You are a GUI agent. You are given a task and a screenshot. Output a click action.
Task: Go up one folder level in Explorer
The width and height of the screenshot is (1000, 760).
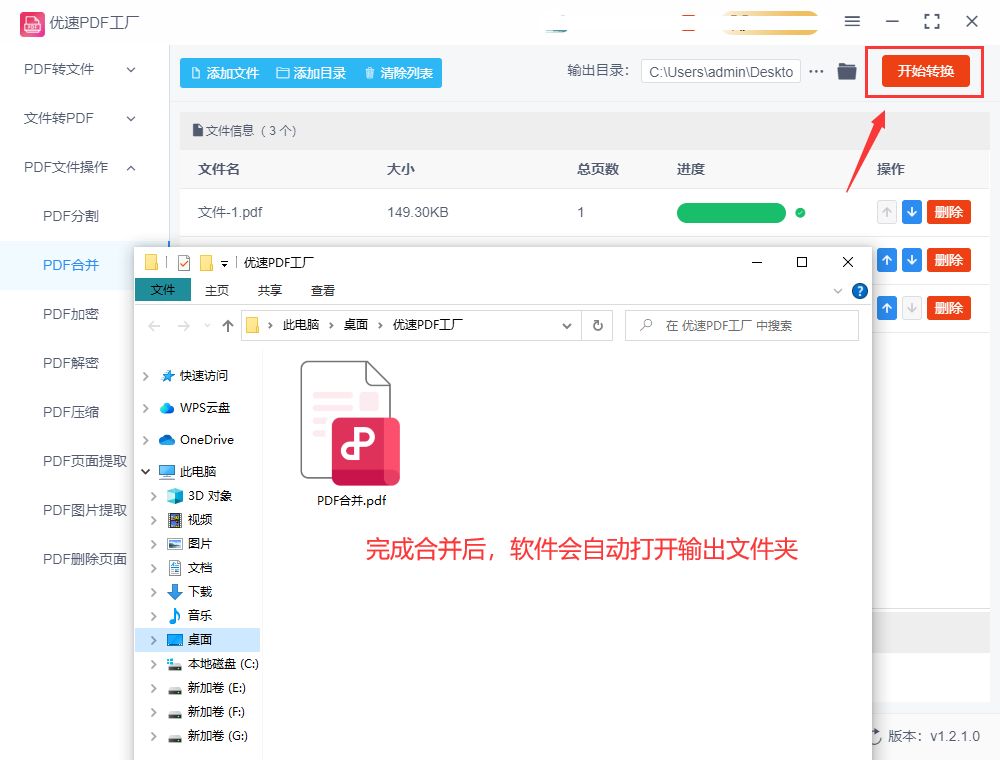pyautogui.click(x=228, y=326)
